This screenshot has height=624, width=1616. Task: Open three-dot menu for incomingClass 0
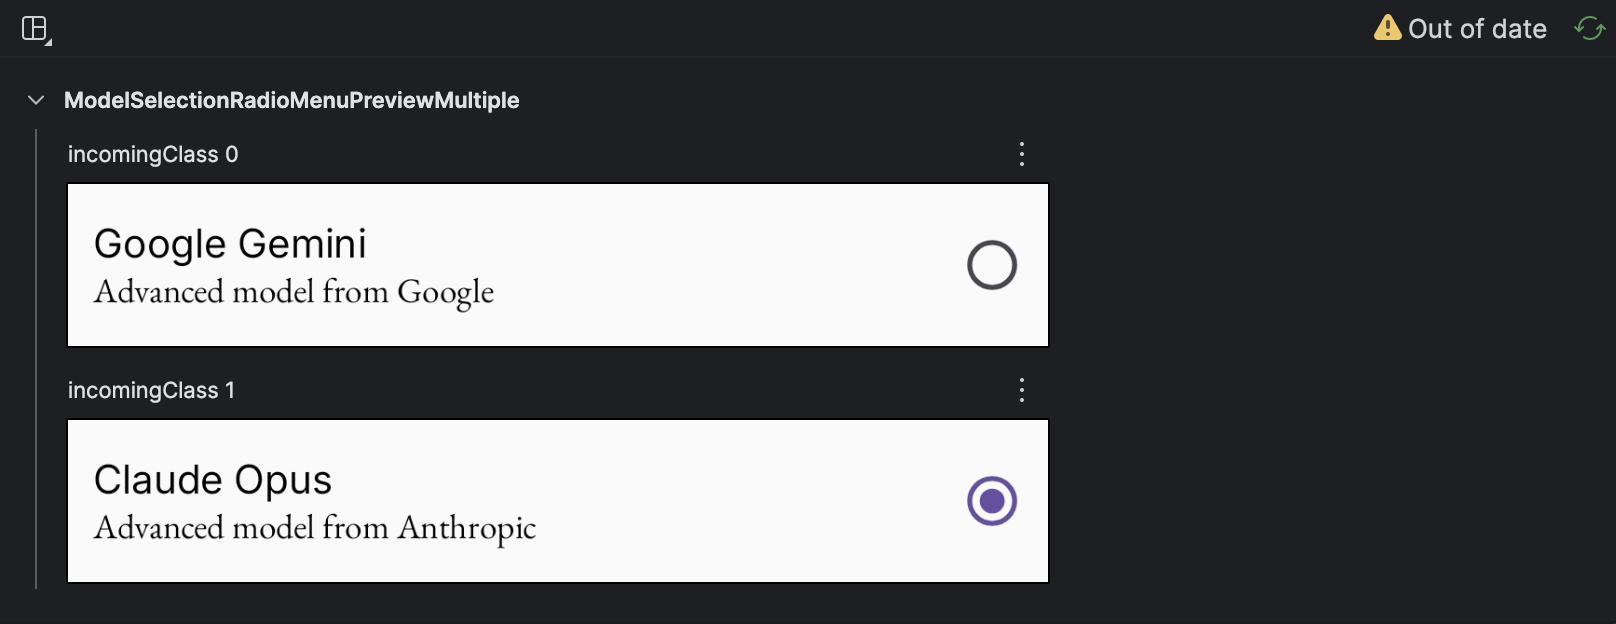point(1021,154)
